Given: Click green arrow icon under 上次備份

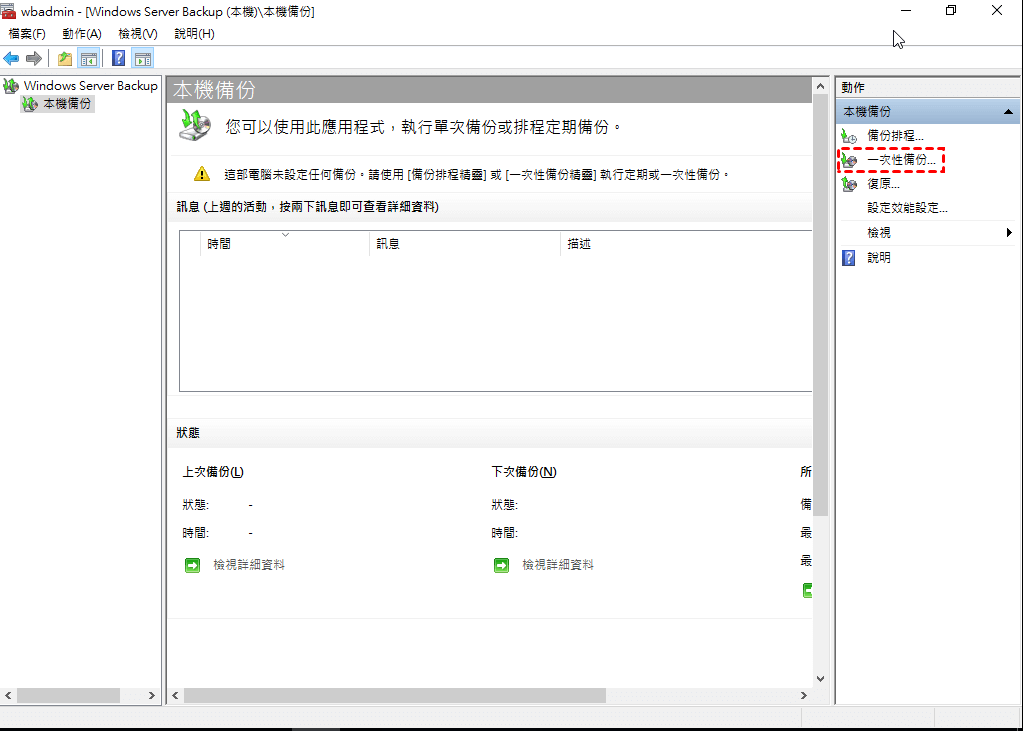Looking at the screenshot, I should pos(192,565).
